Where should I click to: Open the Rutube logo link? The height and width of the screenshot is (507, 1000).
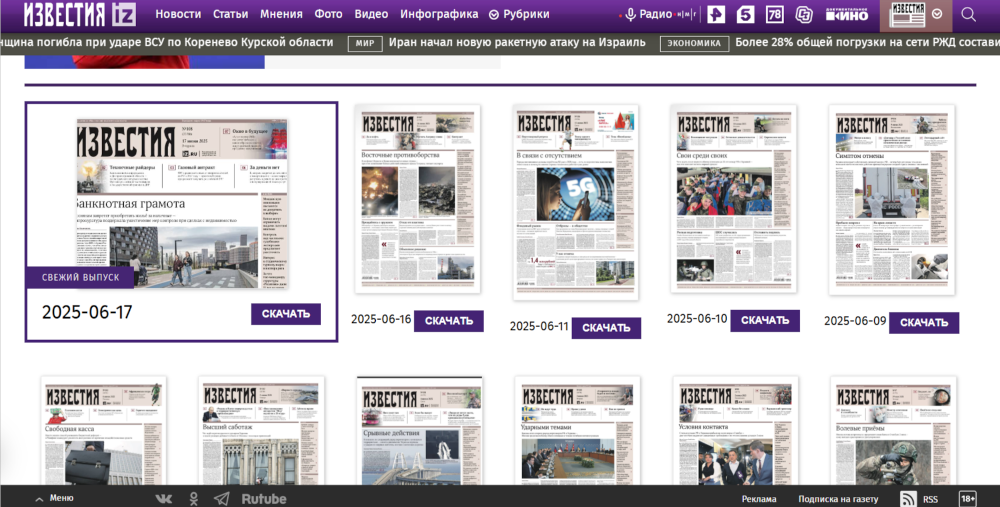(263, 499)
